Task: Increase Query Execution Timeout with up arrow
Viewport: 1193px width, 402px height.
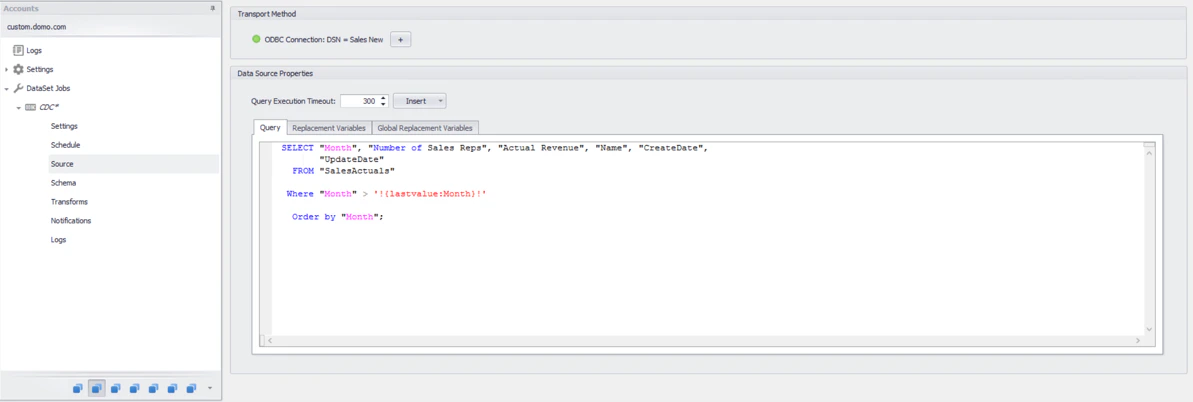Action: 383,97
